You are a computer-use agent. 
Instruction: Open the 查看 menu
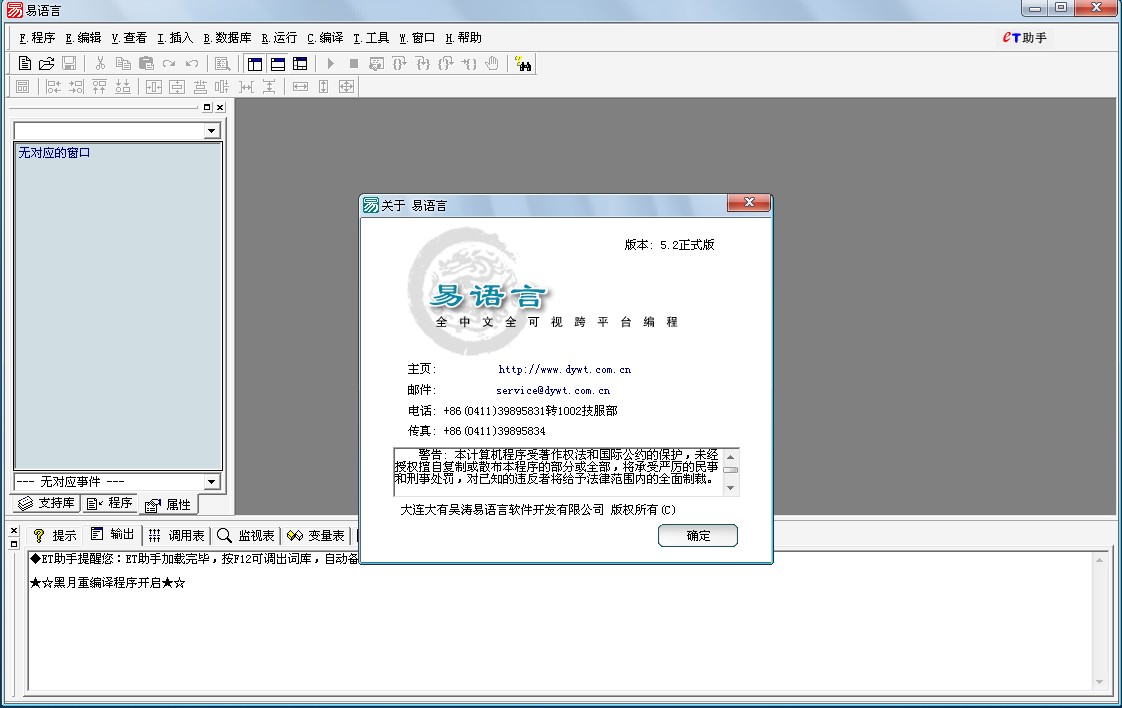pos(129,38)
